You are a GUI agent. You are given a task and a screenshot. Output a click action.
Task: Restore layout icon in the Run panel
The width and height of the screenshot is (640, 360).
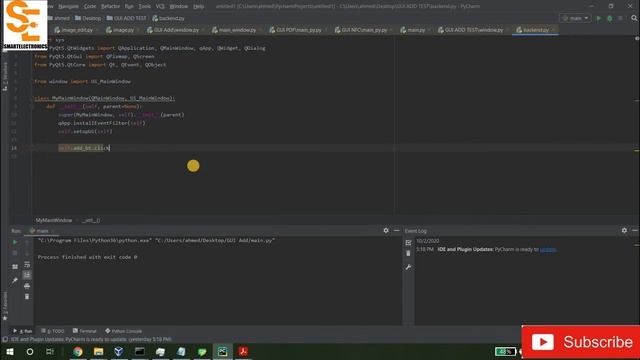(x=15, y=267)
